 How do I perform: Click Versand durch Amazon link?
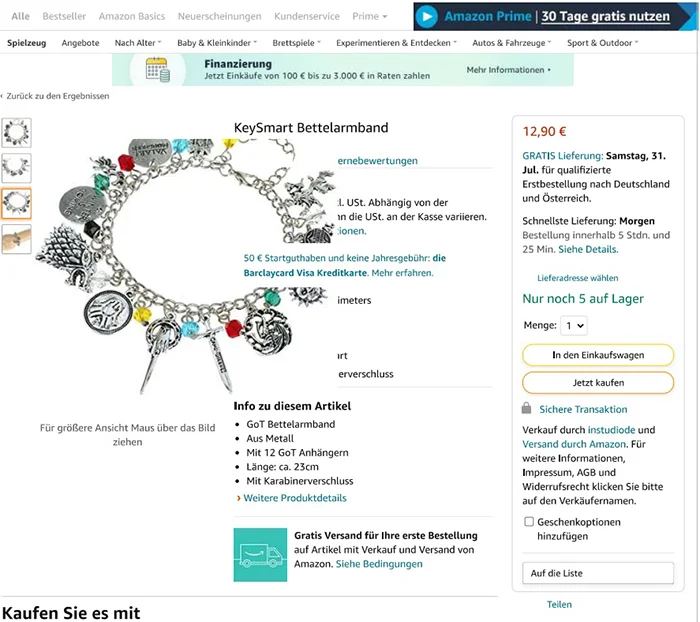click(574, 444)
